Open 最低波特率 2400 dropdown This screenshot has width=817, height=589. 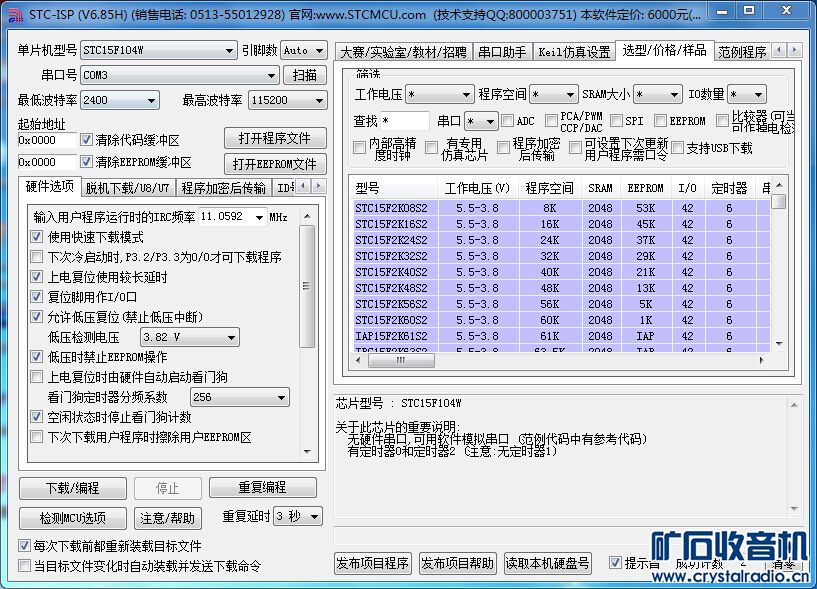pyautogui.click(x=120, y=100)
